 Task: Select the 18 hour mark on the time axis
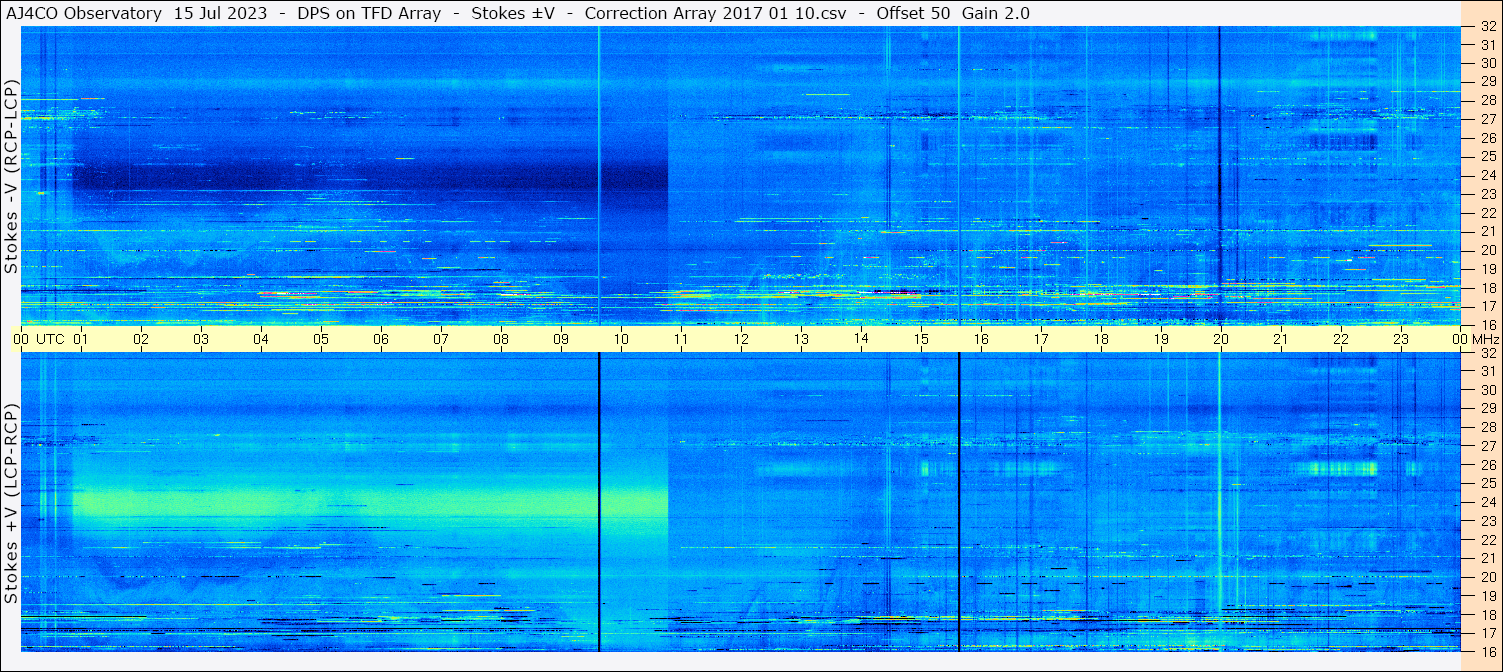(1101, 339)
